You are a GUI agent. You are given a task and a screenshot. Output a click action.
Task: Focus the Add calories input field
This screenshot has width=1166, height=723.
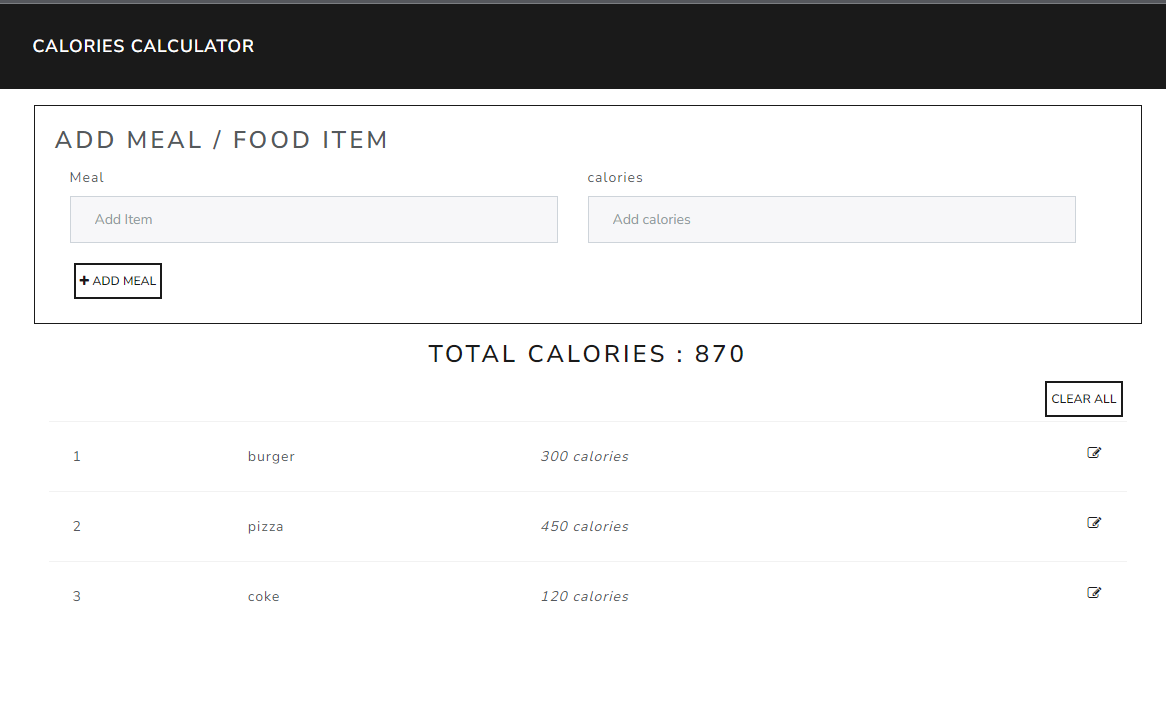(x=831, y=219)
